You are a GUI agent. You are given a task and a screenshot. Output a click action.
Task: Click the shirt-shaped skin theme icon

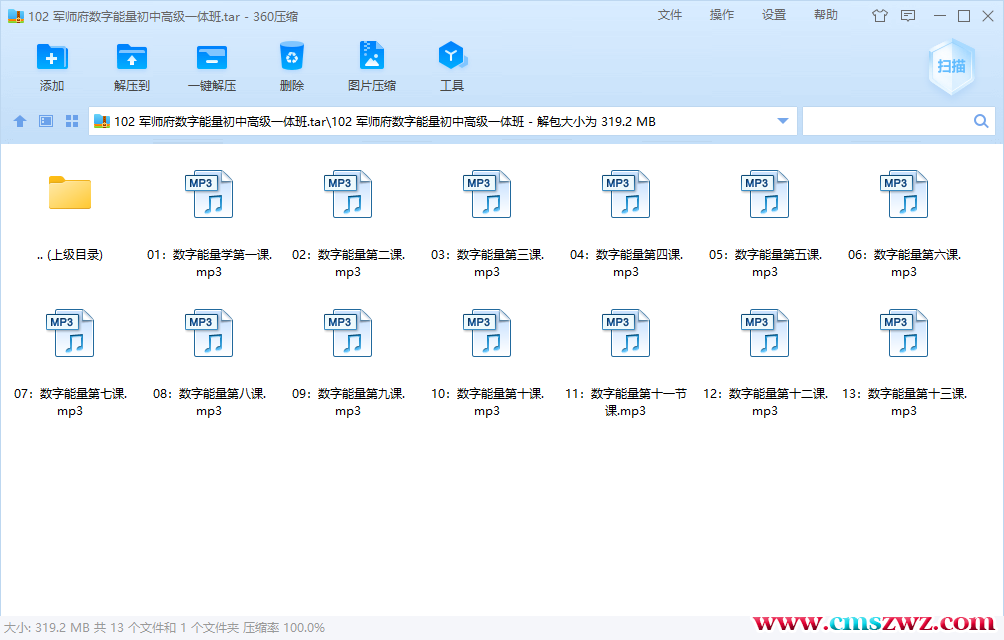coord(880,15)
